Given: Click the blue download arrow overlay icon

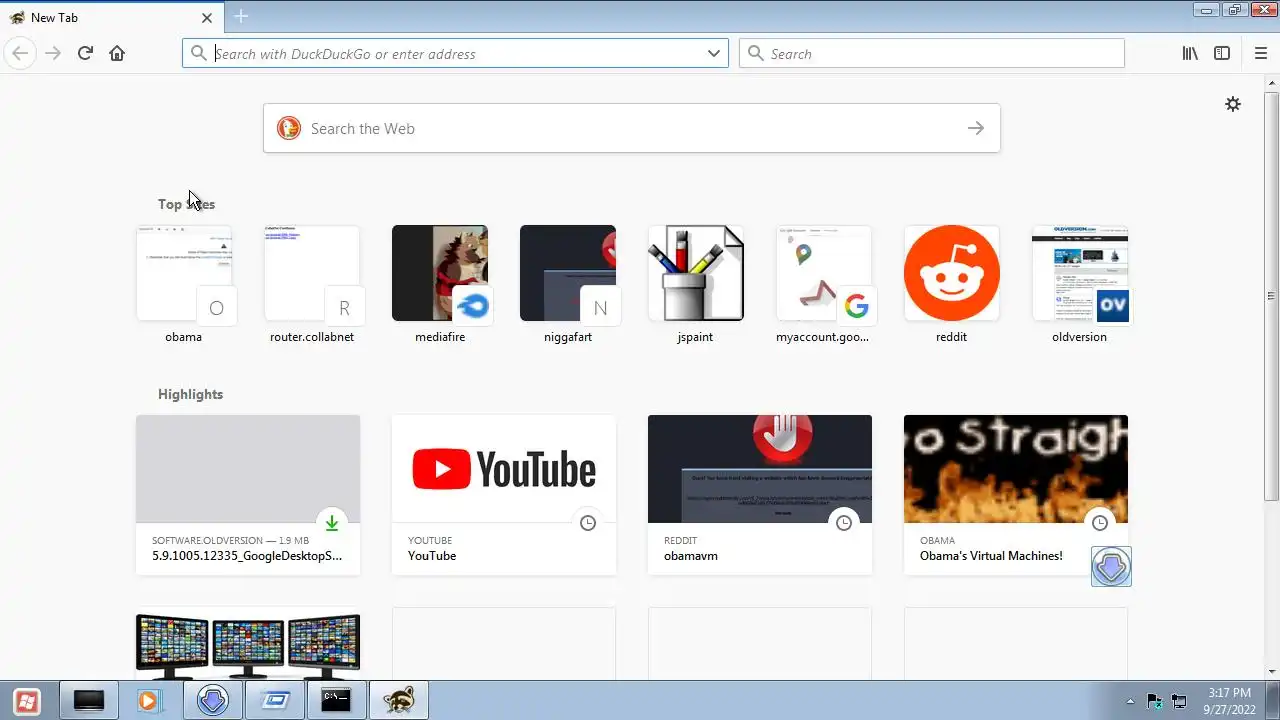Looking at the screenshot, I should coord(1111,567).
